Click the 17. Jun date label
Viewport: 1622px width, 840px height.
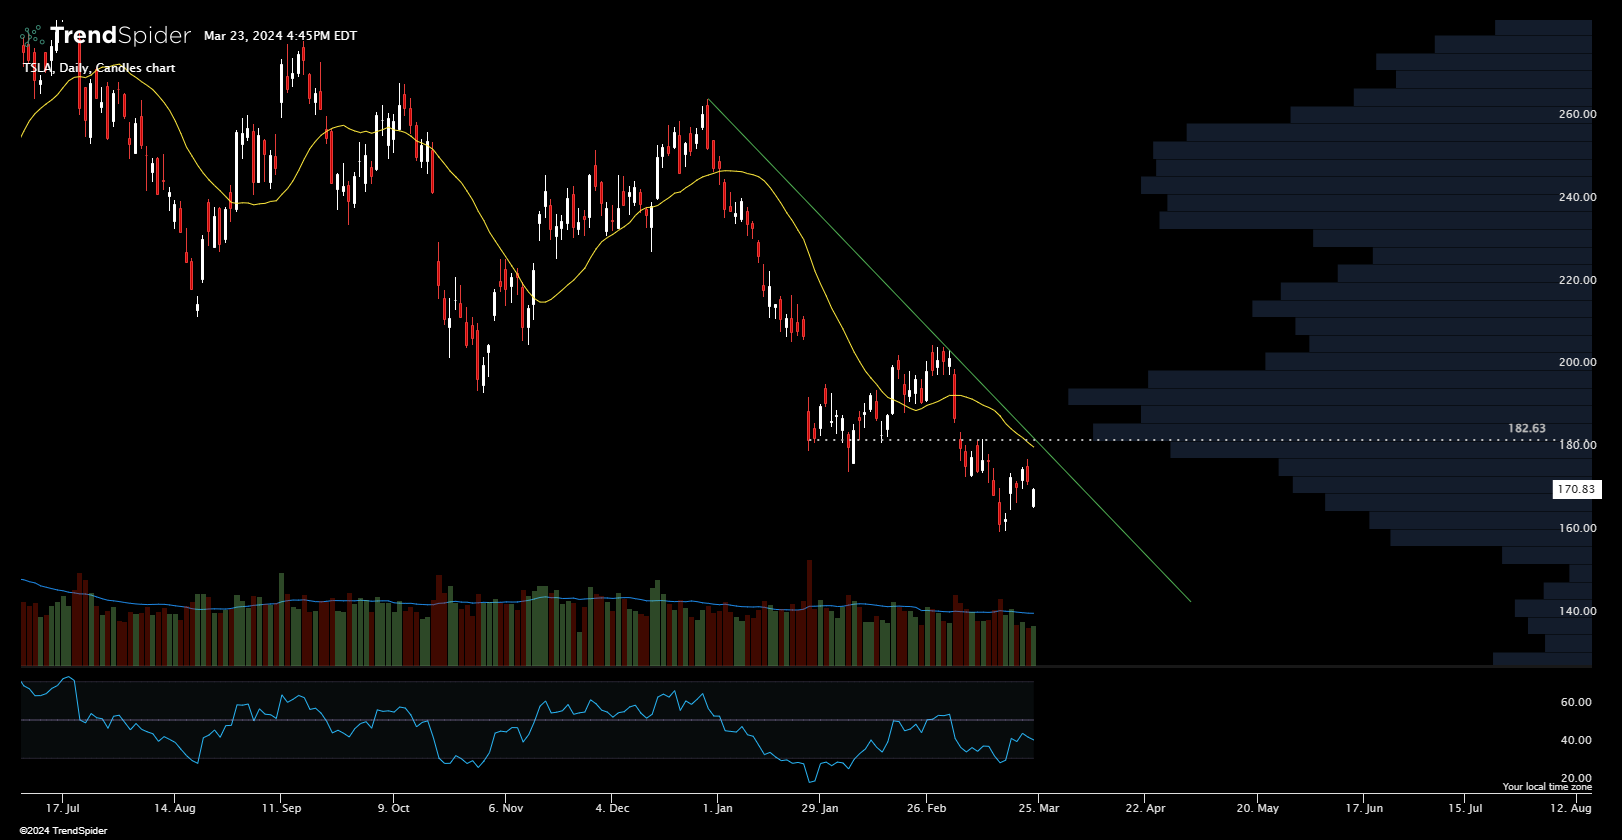(x=1364, y=808)
